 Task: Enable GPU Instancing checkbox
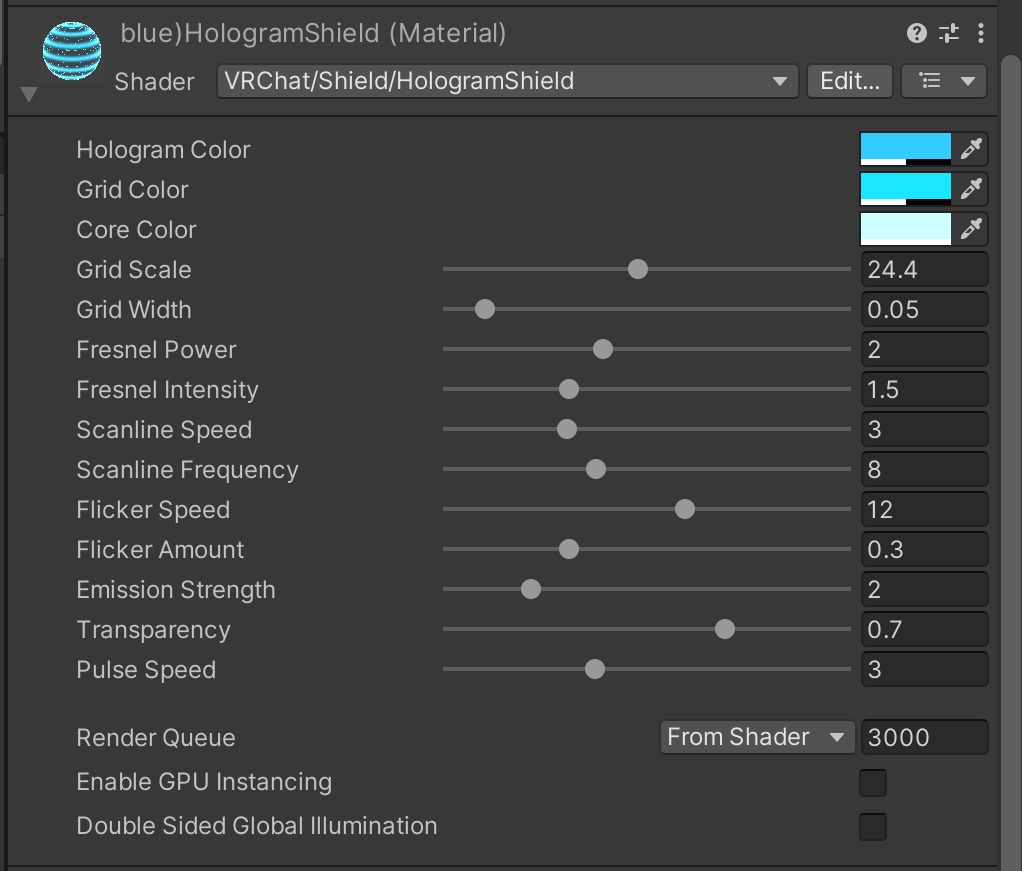click(873, 782)
